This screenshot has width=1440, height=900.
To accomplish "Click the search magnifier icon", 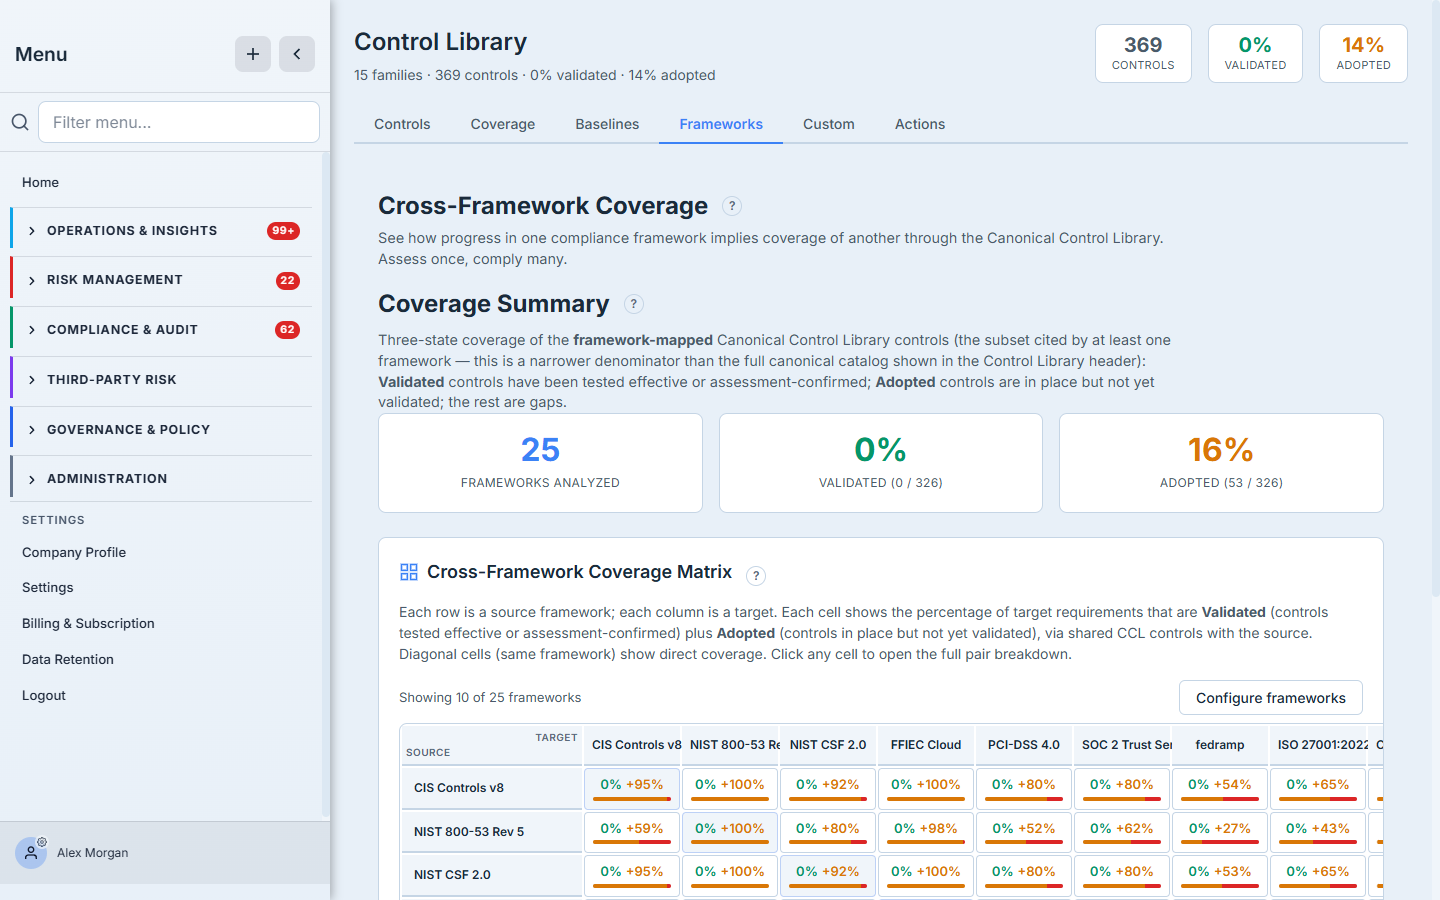I will tap(20, 122).
